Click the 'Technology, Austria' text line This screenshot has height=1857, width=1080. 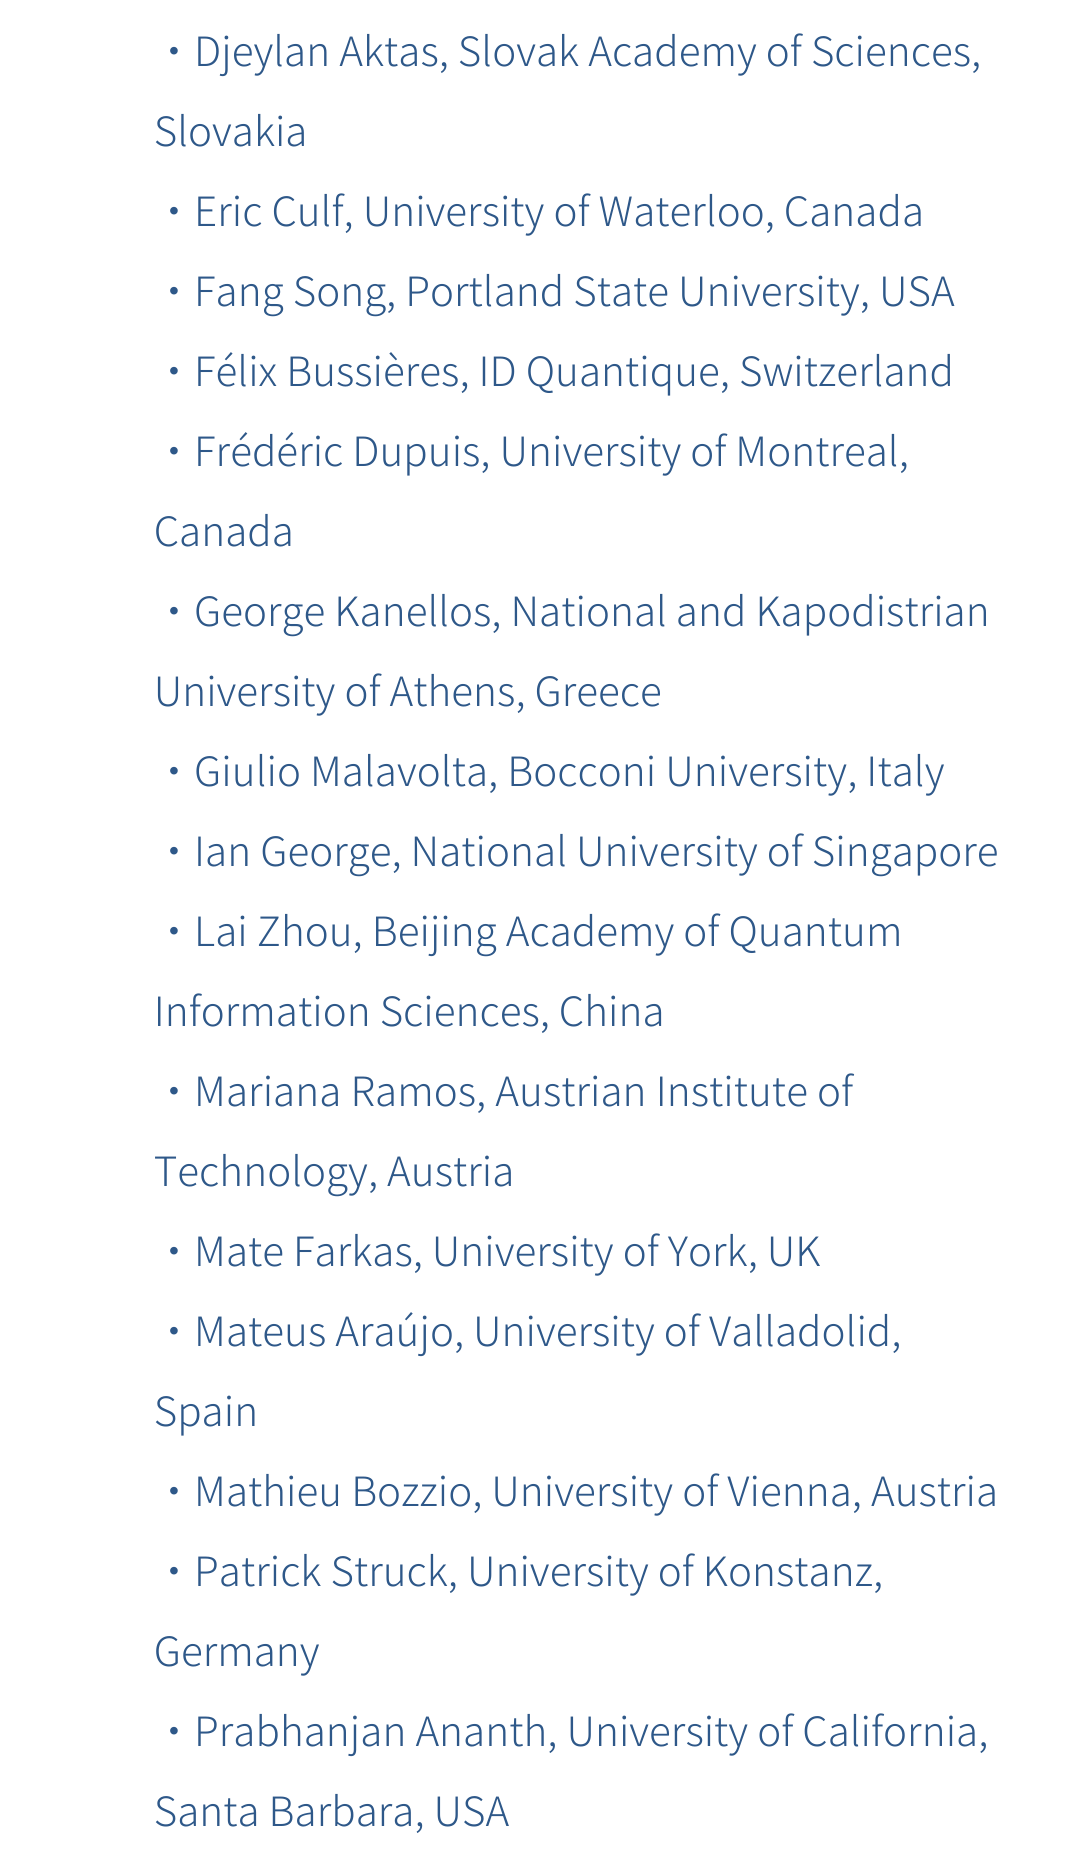pos(334,1172)
